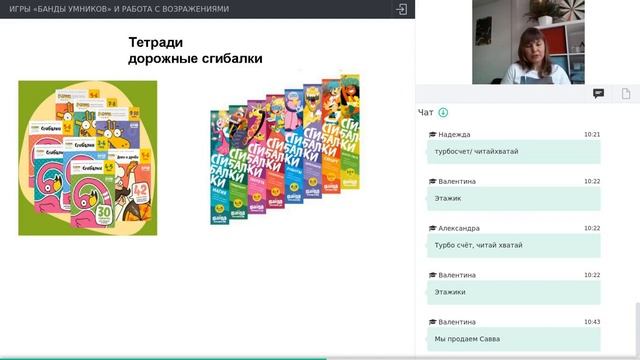Click the green progress bar at bottom

point(163,358)
